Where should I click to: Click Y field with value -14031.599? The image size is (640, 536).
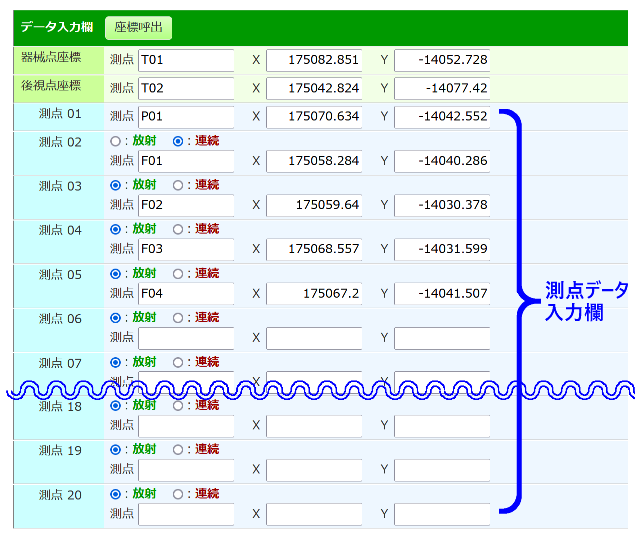pos(442,248)
